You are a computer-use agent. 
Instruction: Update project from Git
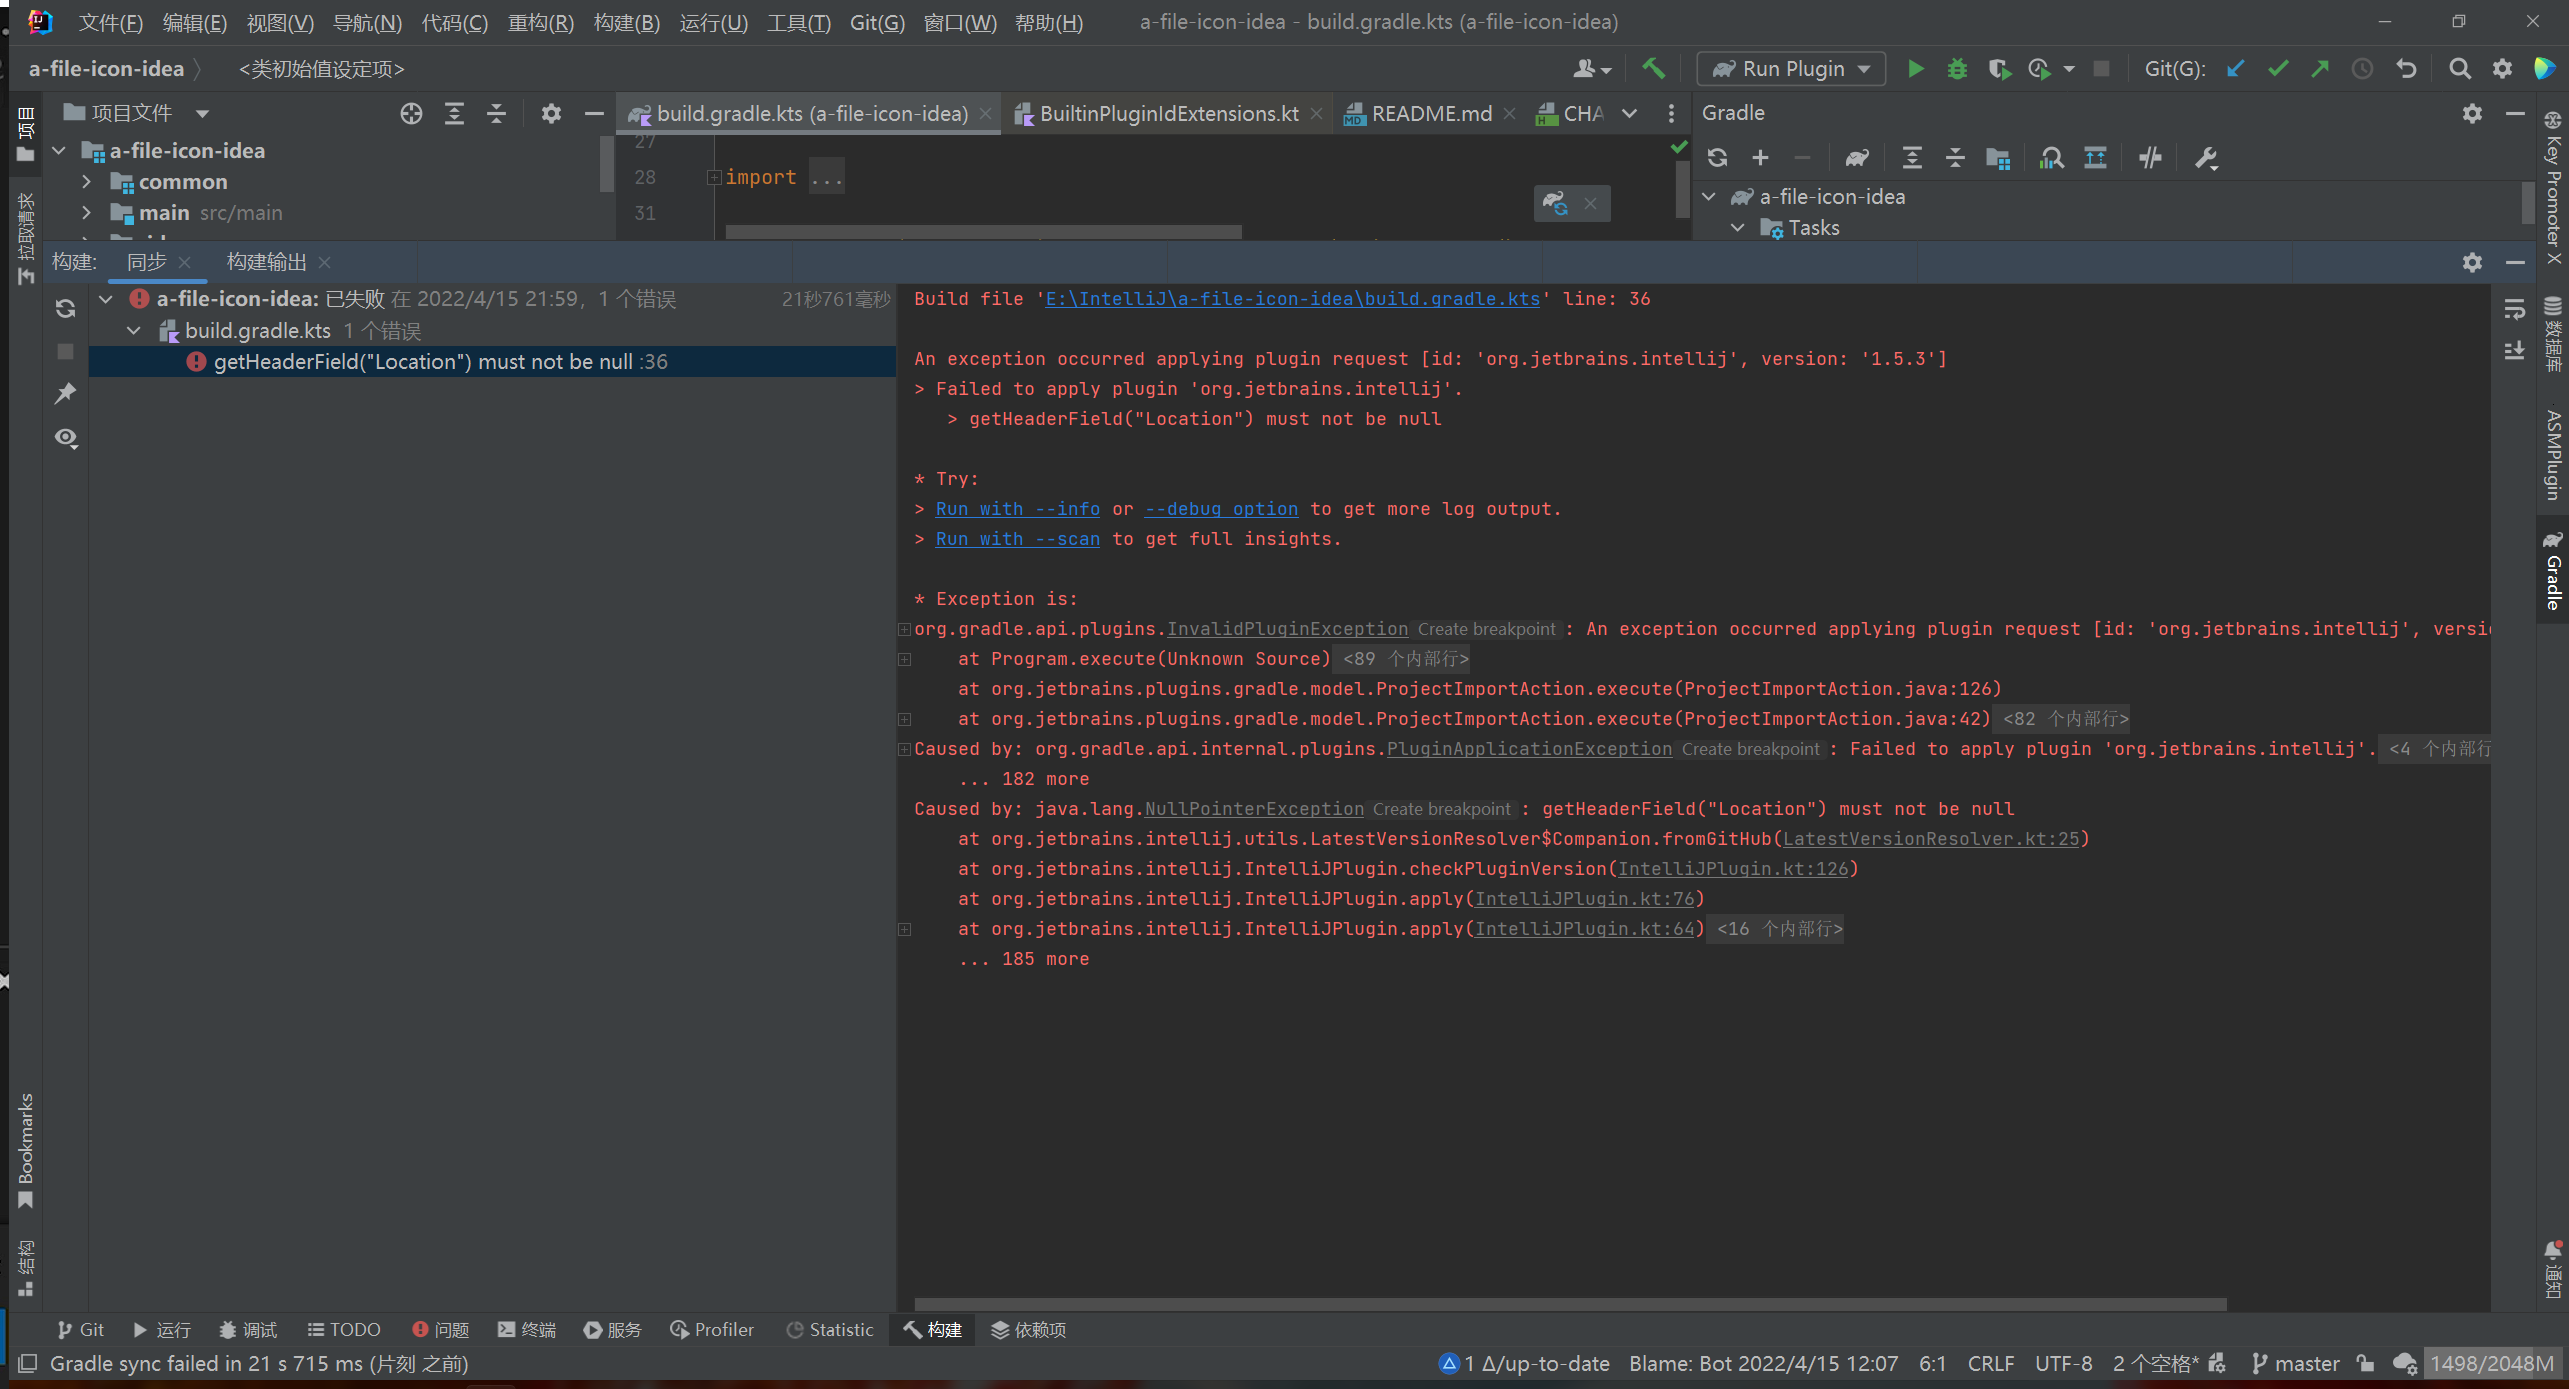2236,68
